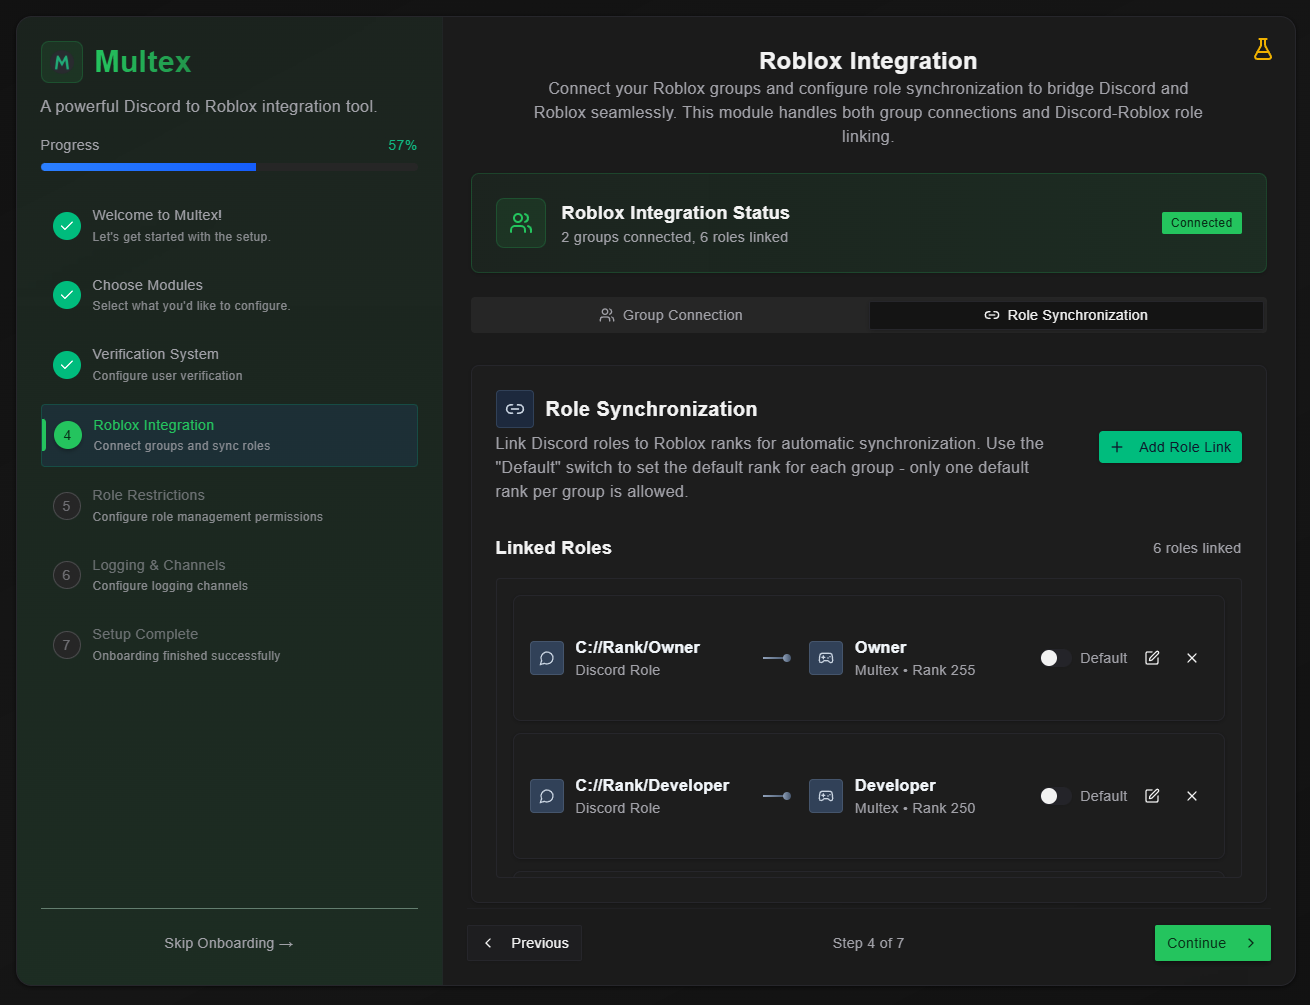1310x1005 pixels.
Task: Click the 'C://Rank/Developer' role name
Action: pyautogui.click(x=652, y=785)
